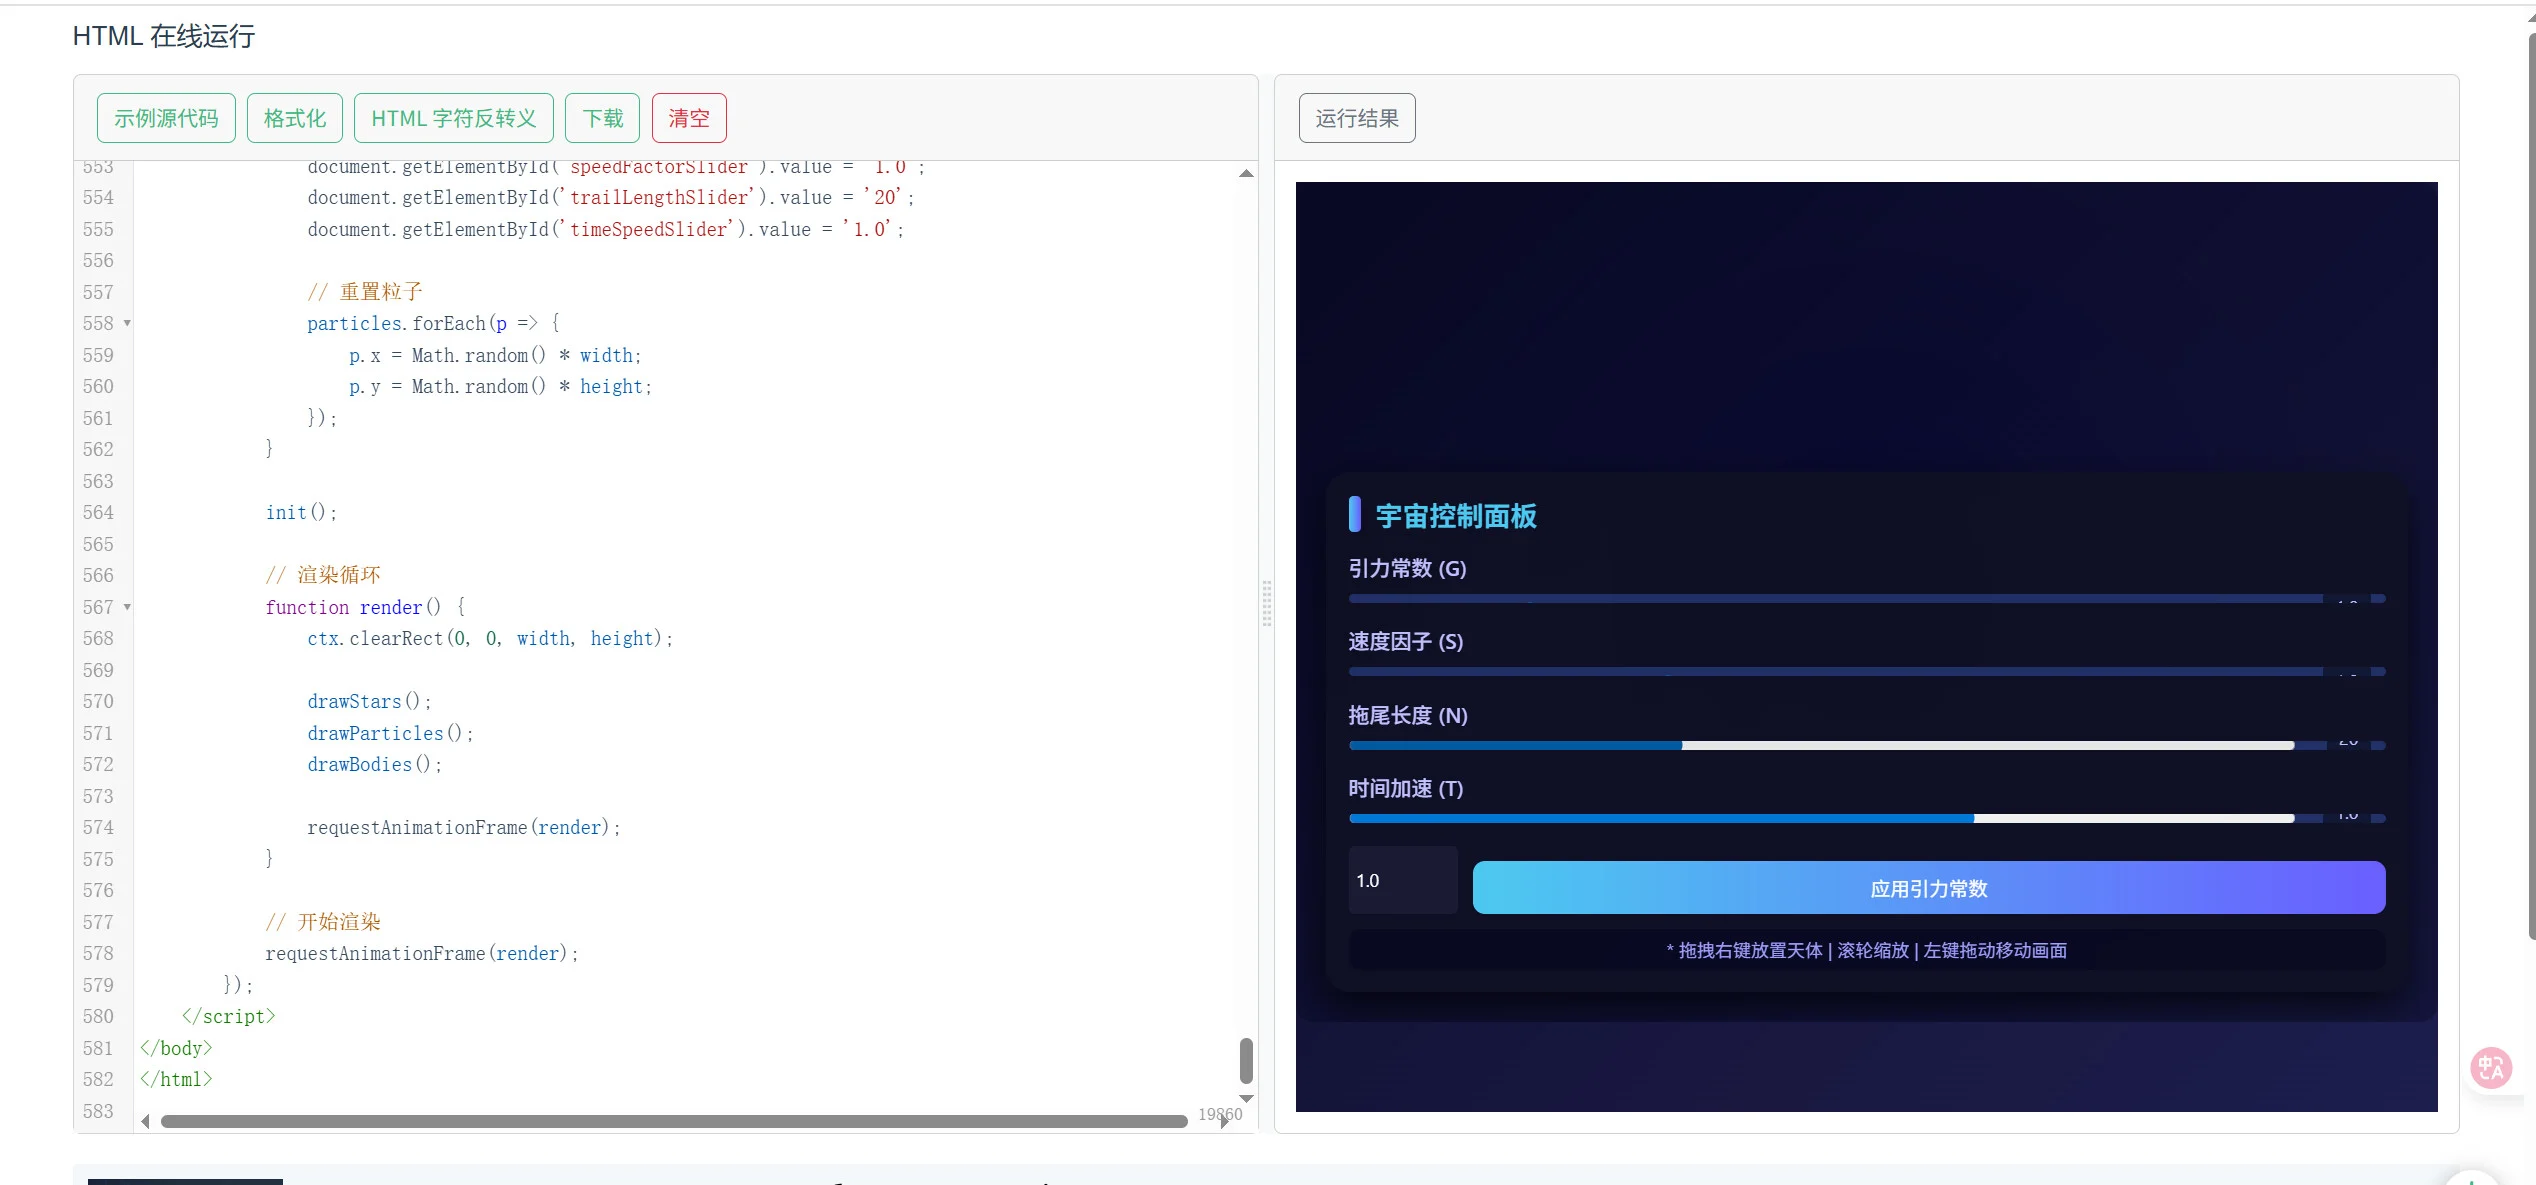Click the 运行结果 button
Image resolution: width=2536 pixels, height=1185 pixels.
[x=1357, y=118]
